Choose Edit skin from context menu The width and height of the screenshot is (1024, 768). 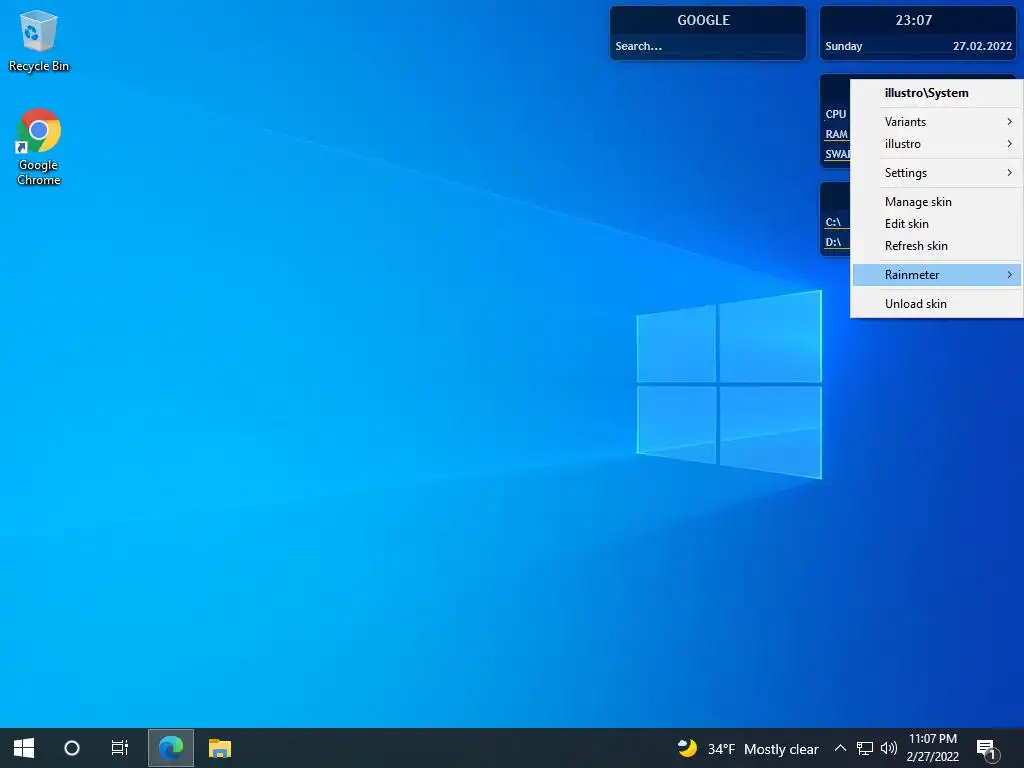click(936, 224)
